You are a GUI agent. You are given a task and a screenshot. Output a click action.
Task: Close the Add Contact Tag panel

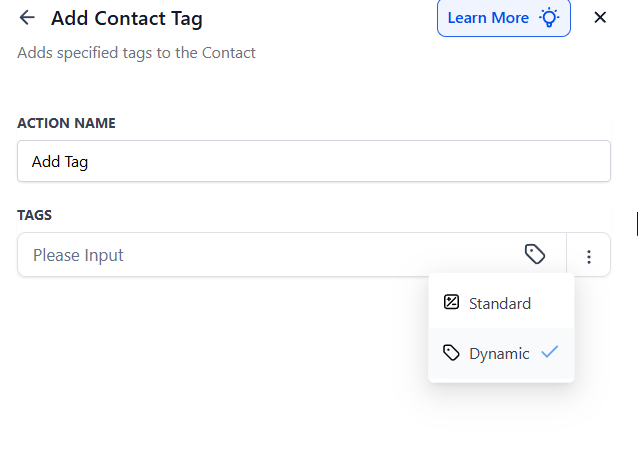tap(600, 18)
